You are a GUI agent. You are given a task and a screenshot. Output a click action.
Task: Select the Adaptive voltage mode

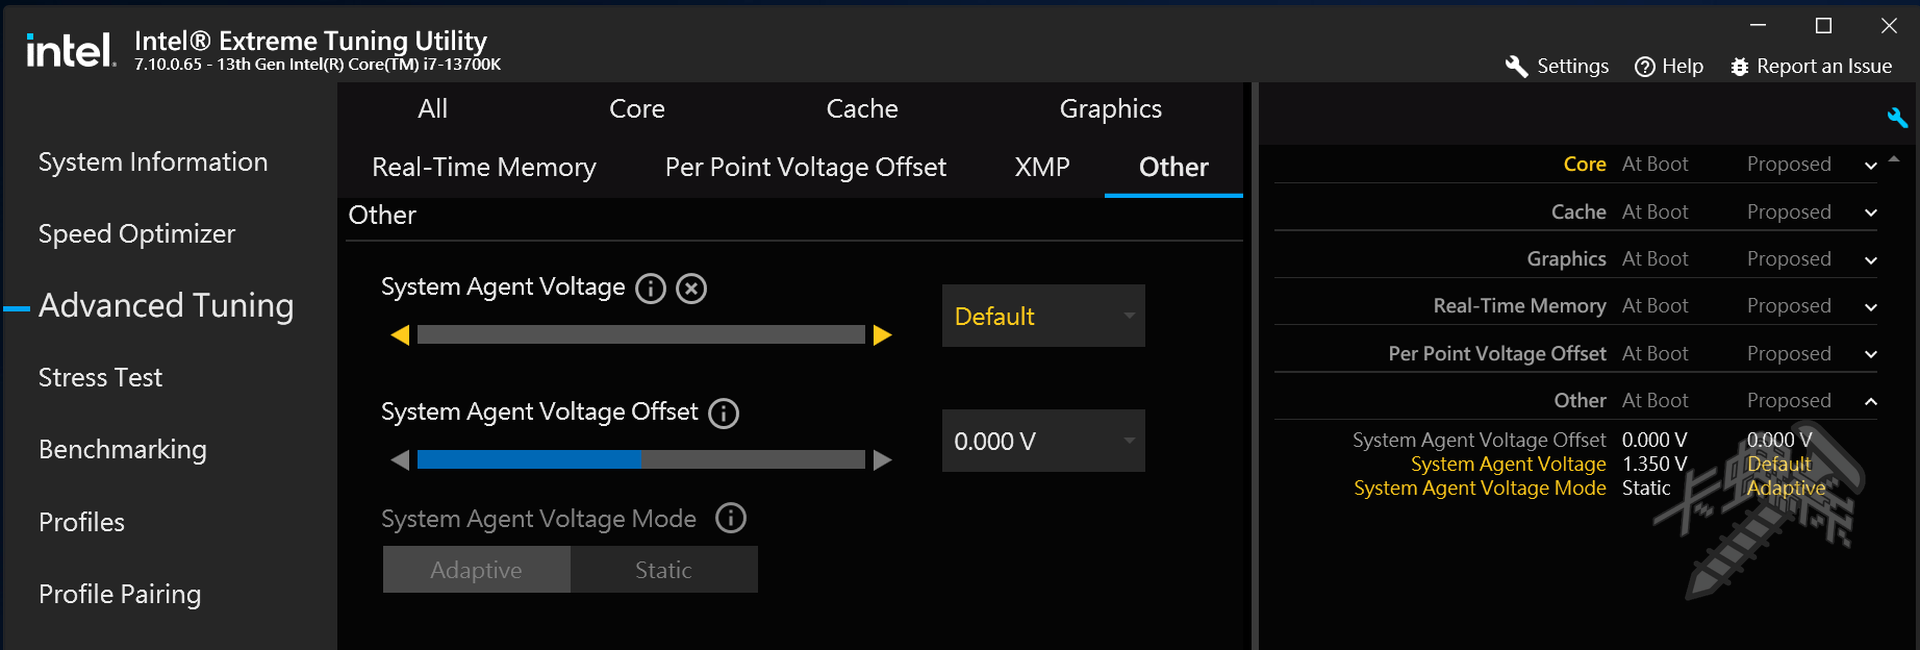(x=476, y=570)
